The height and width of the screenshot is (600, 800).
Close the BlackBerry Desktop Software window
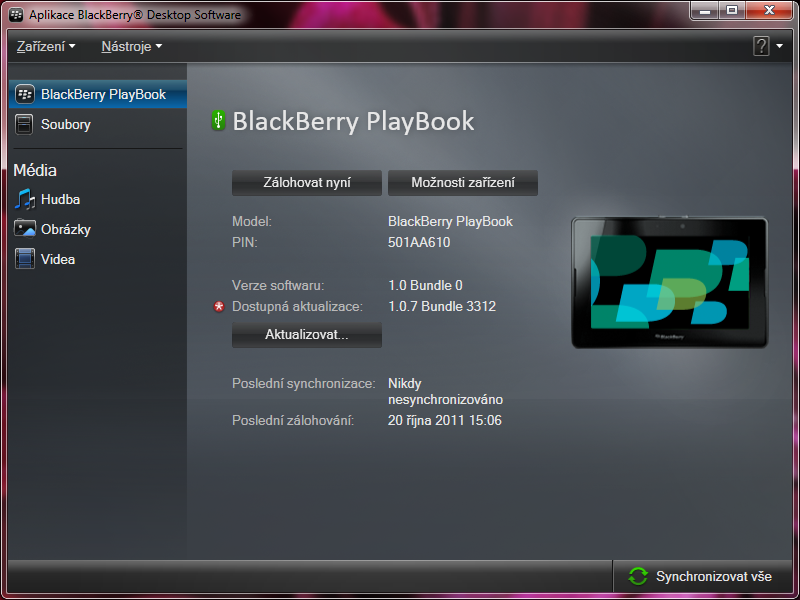(769, 10)
